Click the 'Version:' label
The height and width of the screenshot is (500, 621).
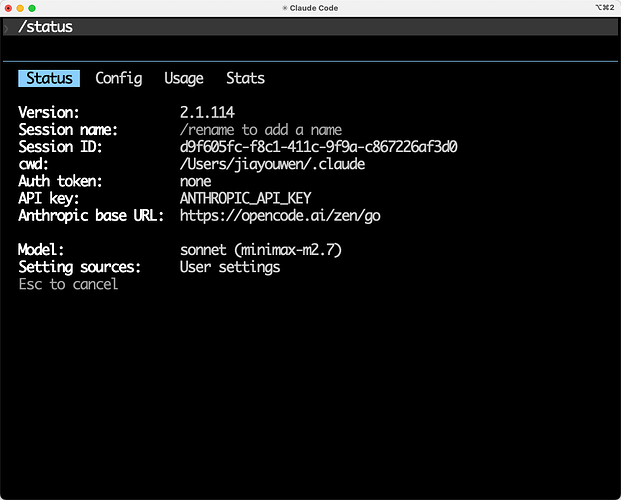pyautogui.click(x=49, y=113)
